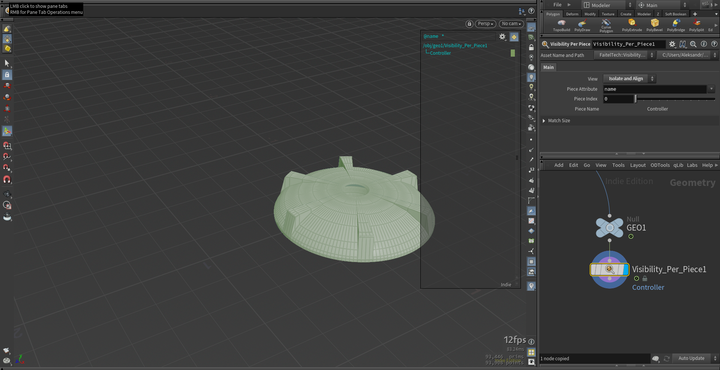Launch the PolyBridge shelf tool

676,25
